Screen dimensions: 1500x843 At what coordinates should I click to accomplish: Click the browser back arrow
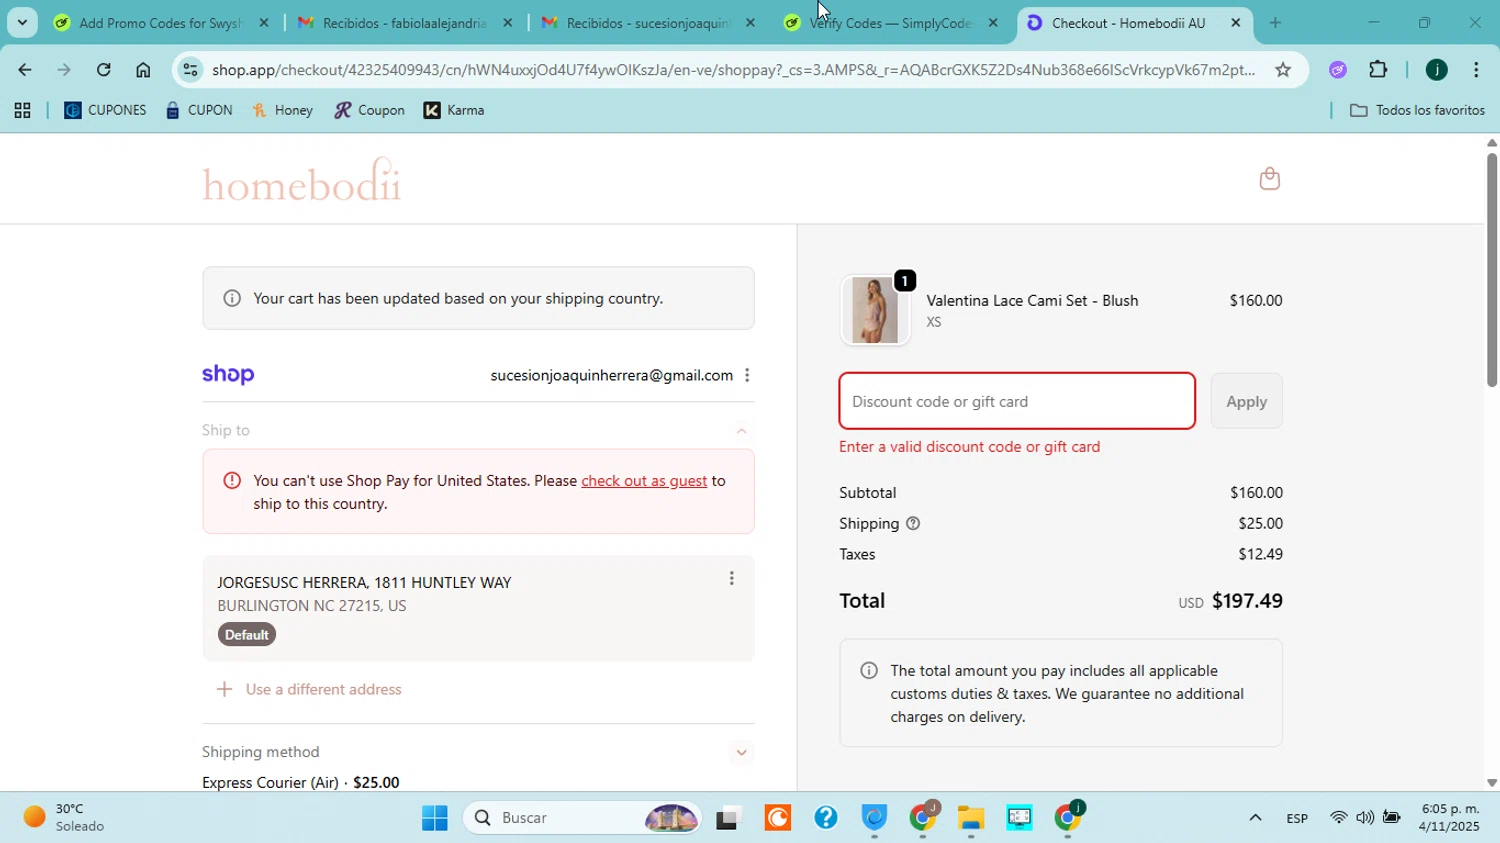point(24,69)
